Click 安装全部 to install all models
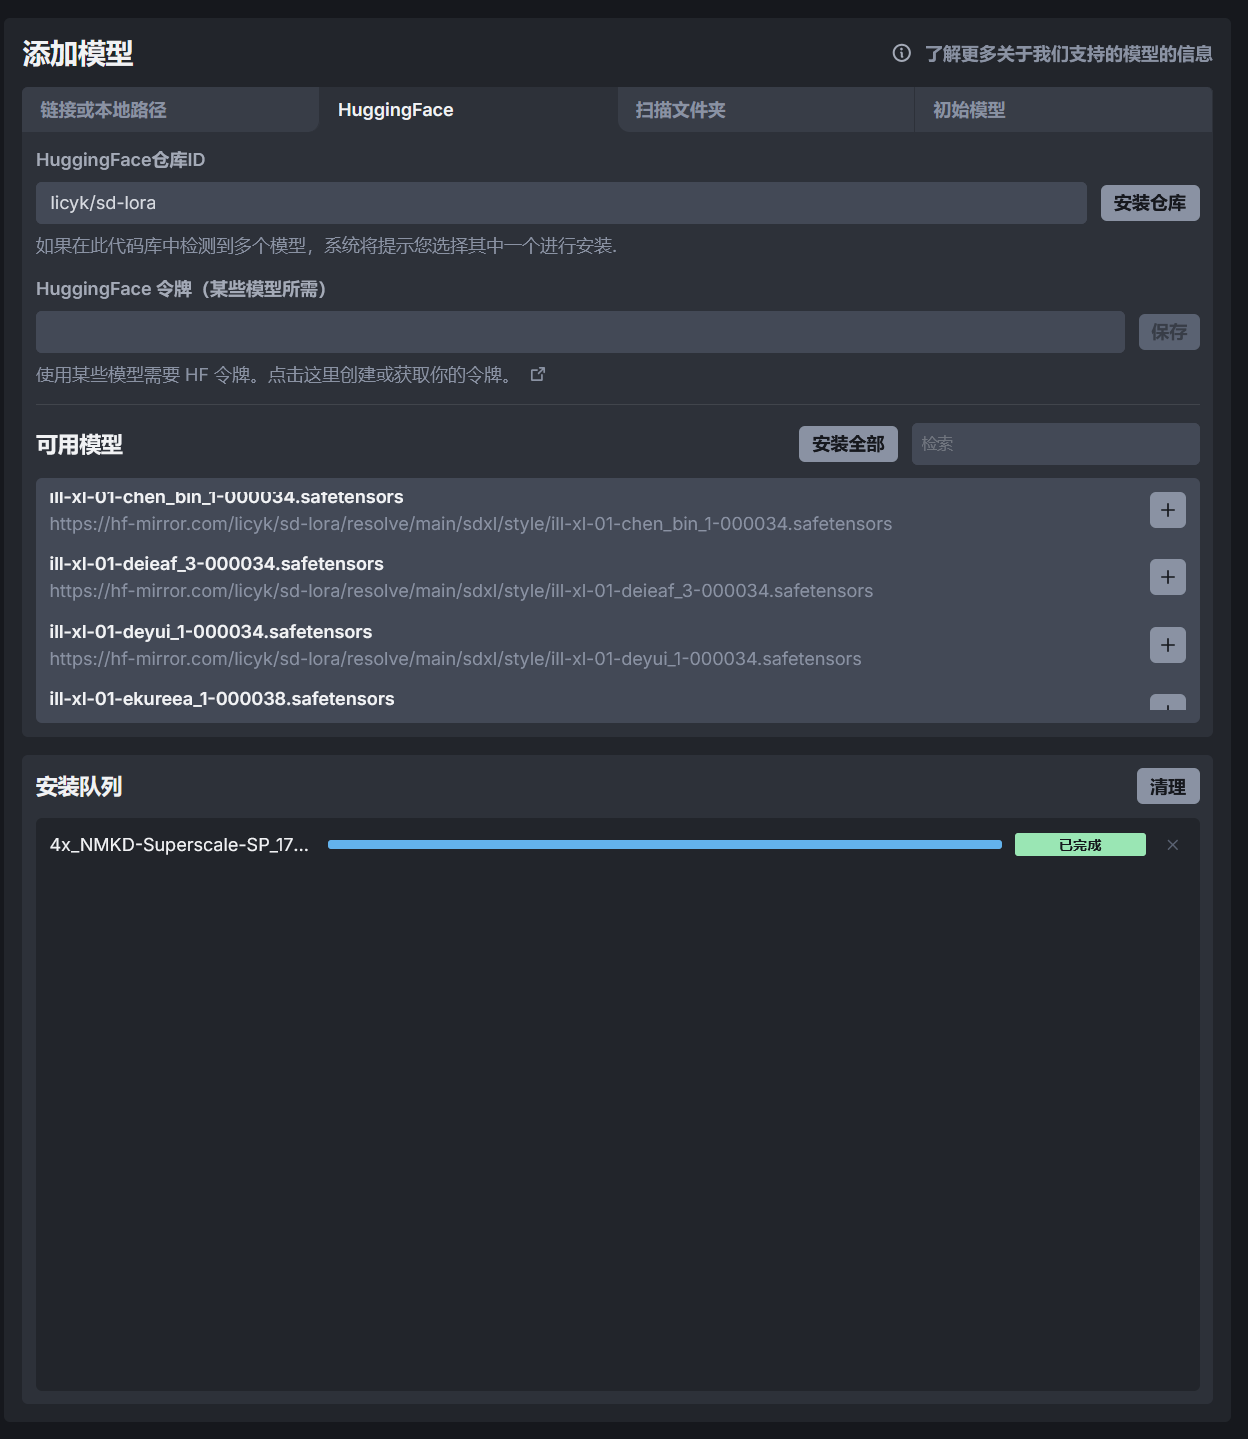Image resolution: width=1248 pixels, height=1439 pixels. (848, 444)
